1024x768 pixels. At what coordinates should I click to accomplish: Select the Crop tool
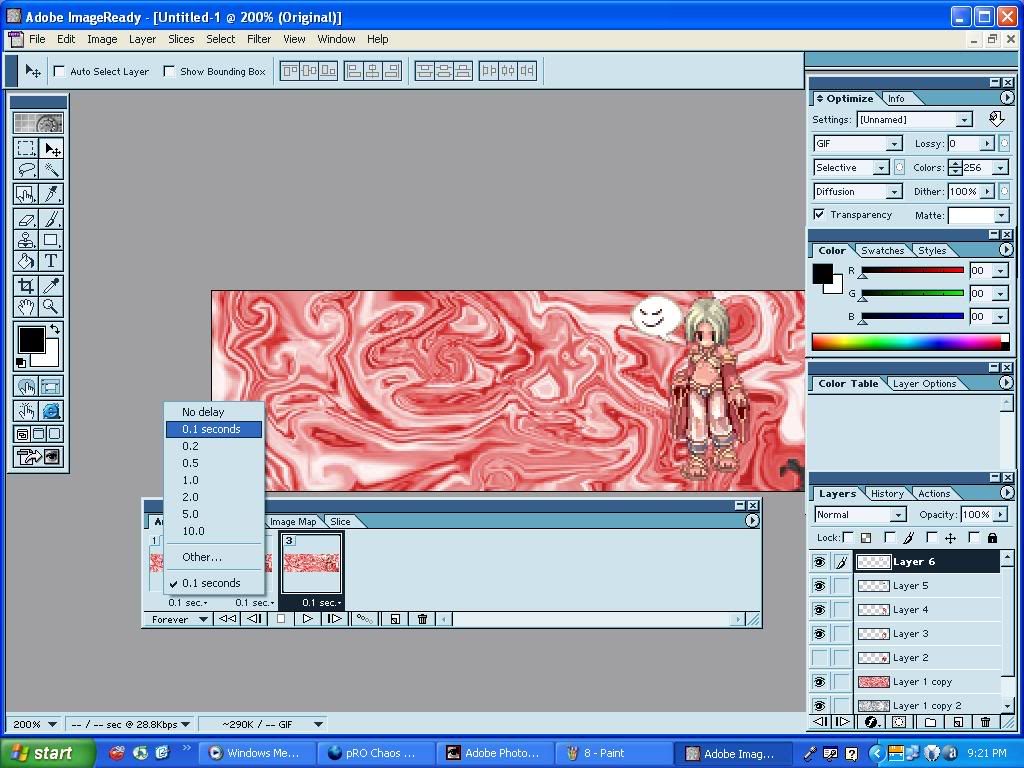click(26, 285)
